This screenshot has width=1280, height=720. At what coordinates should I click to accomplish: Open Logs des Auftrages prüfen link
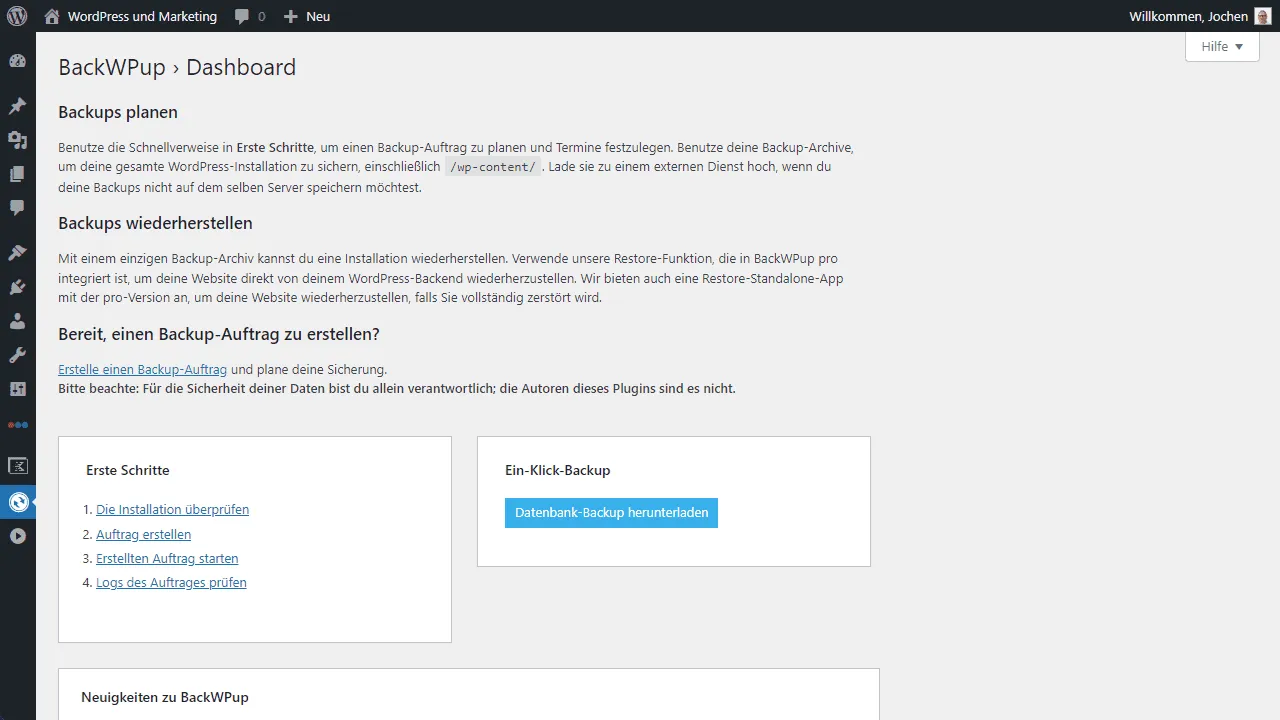point(171,582)
